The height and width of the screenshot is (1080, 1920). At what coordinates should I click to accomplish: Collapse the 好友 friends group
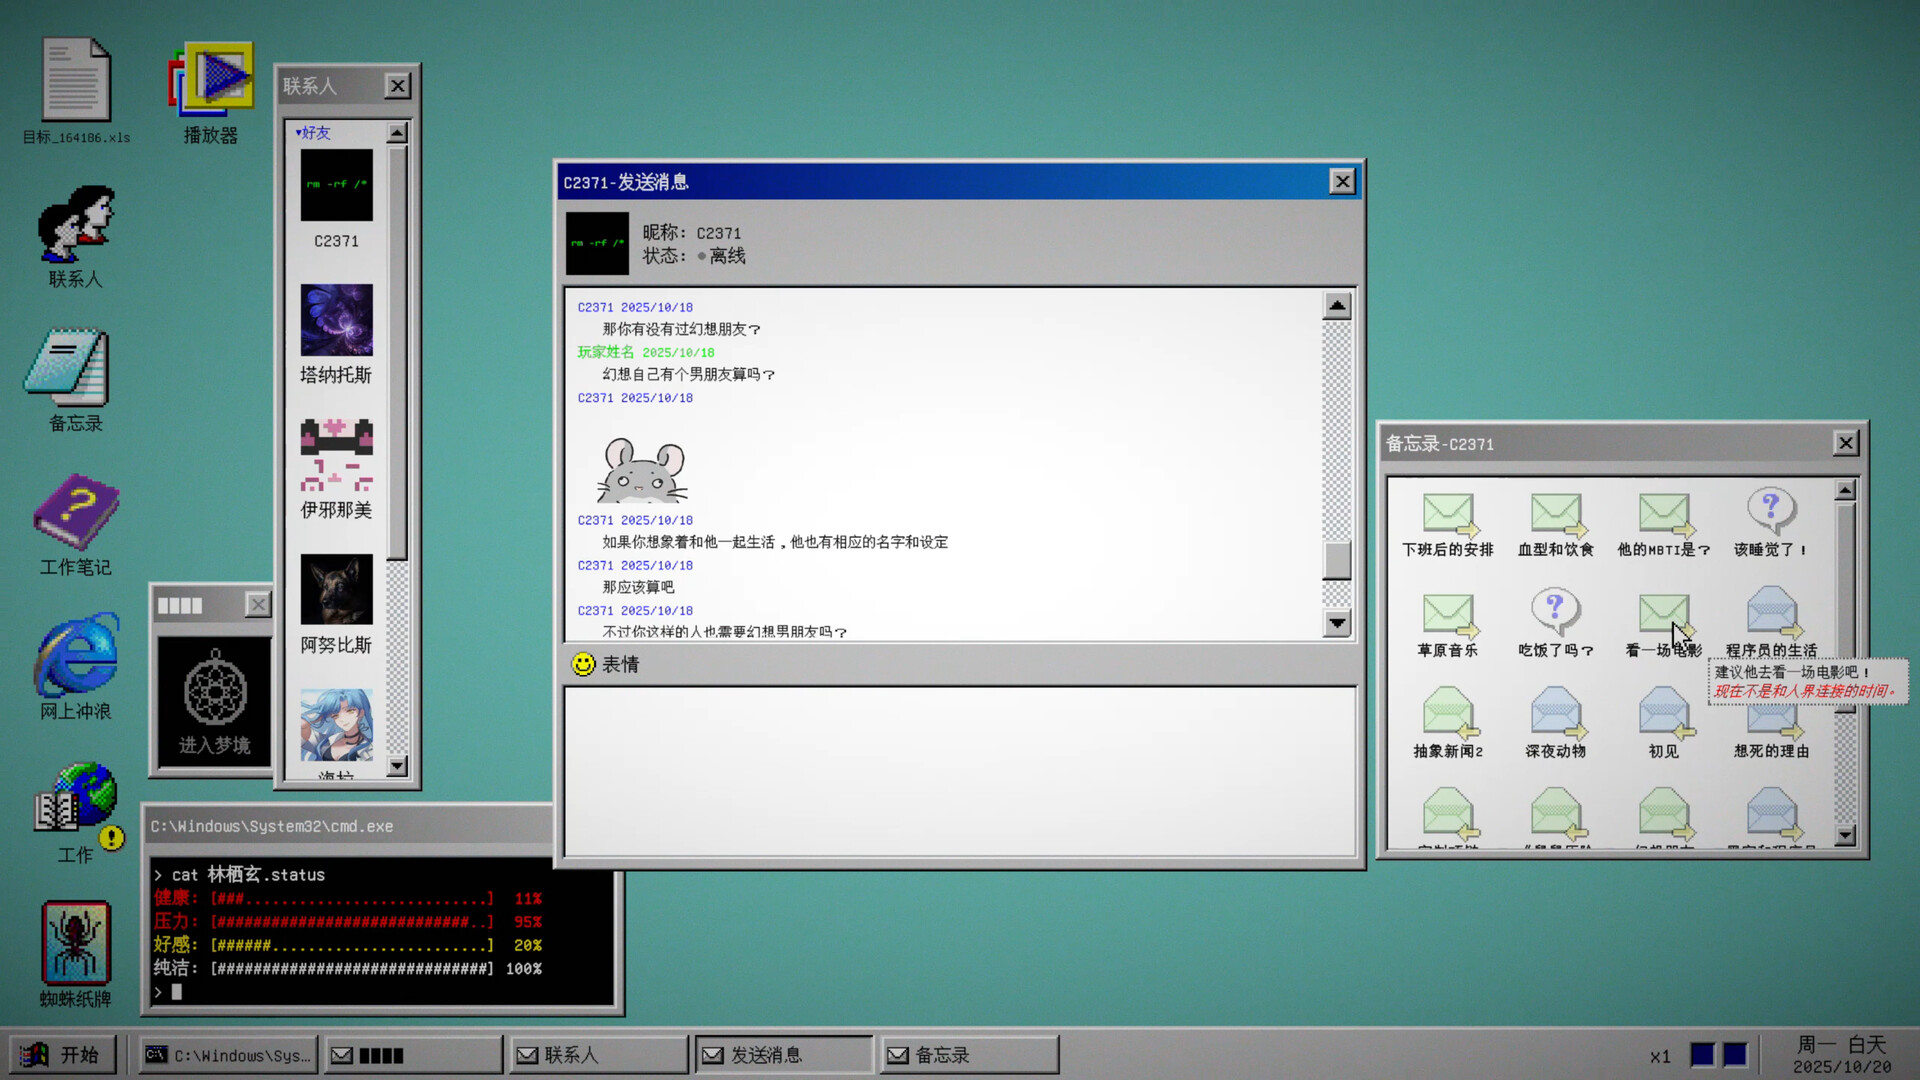tap(310, 132)
